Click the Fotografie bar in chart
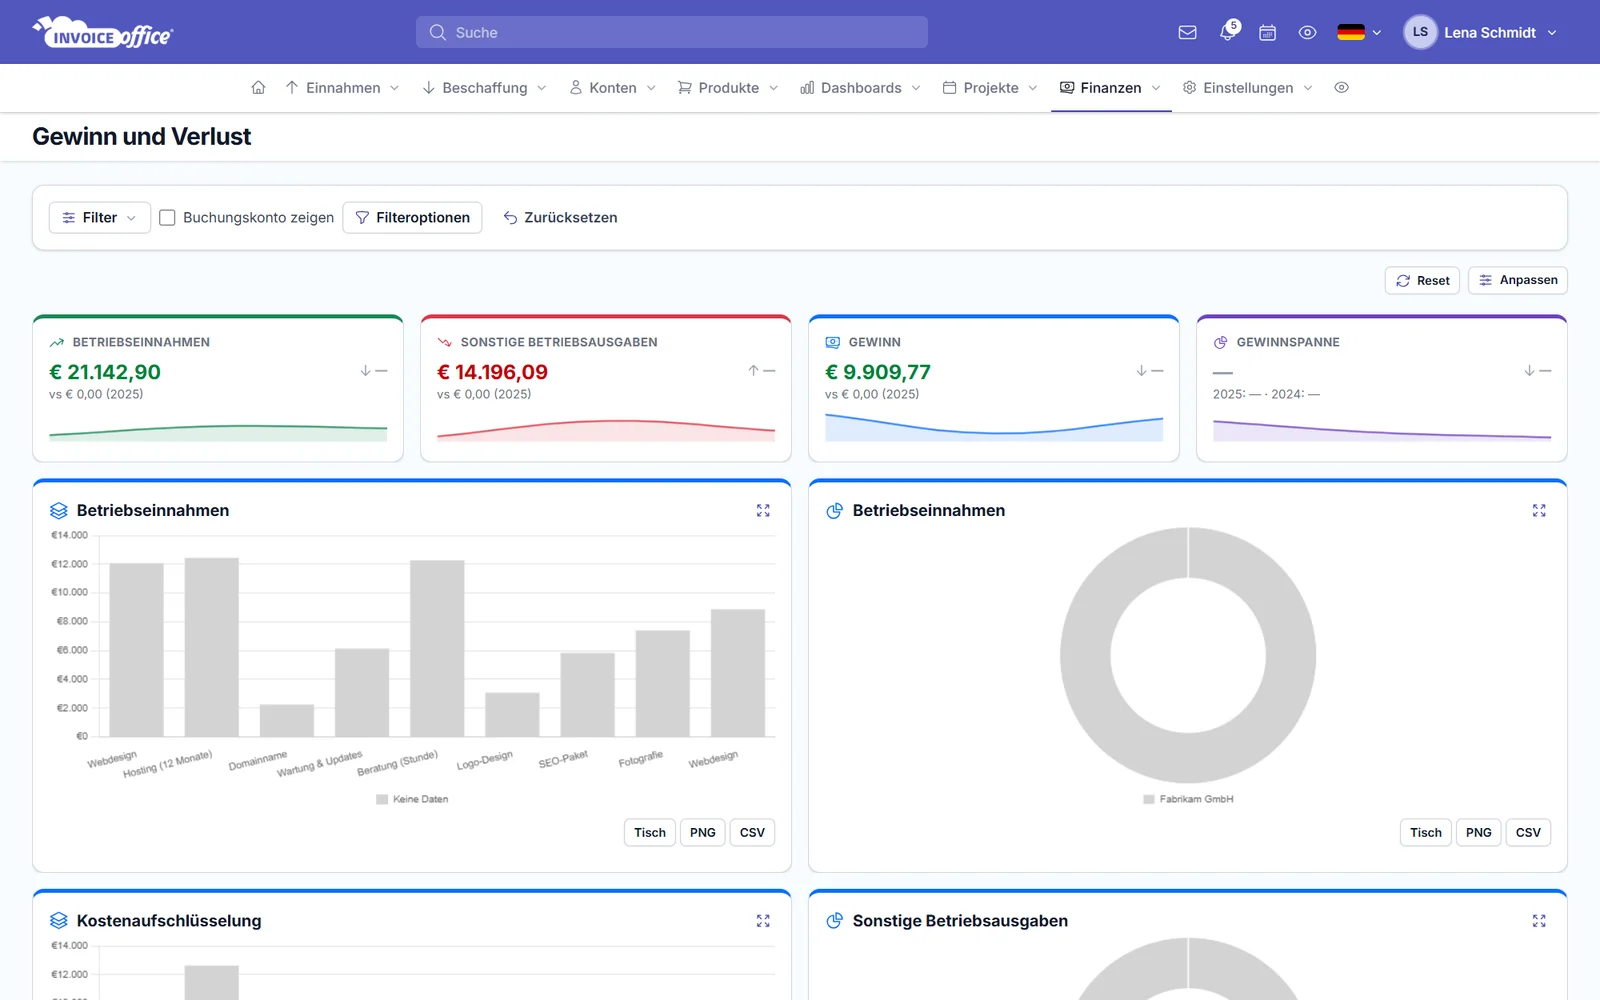Screen dimensions: 1600x1000 pyautogui.click(x=663, y=684)
